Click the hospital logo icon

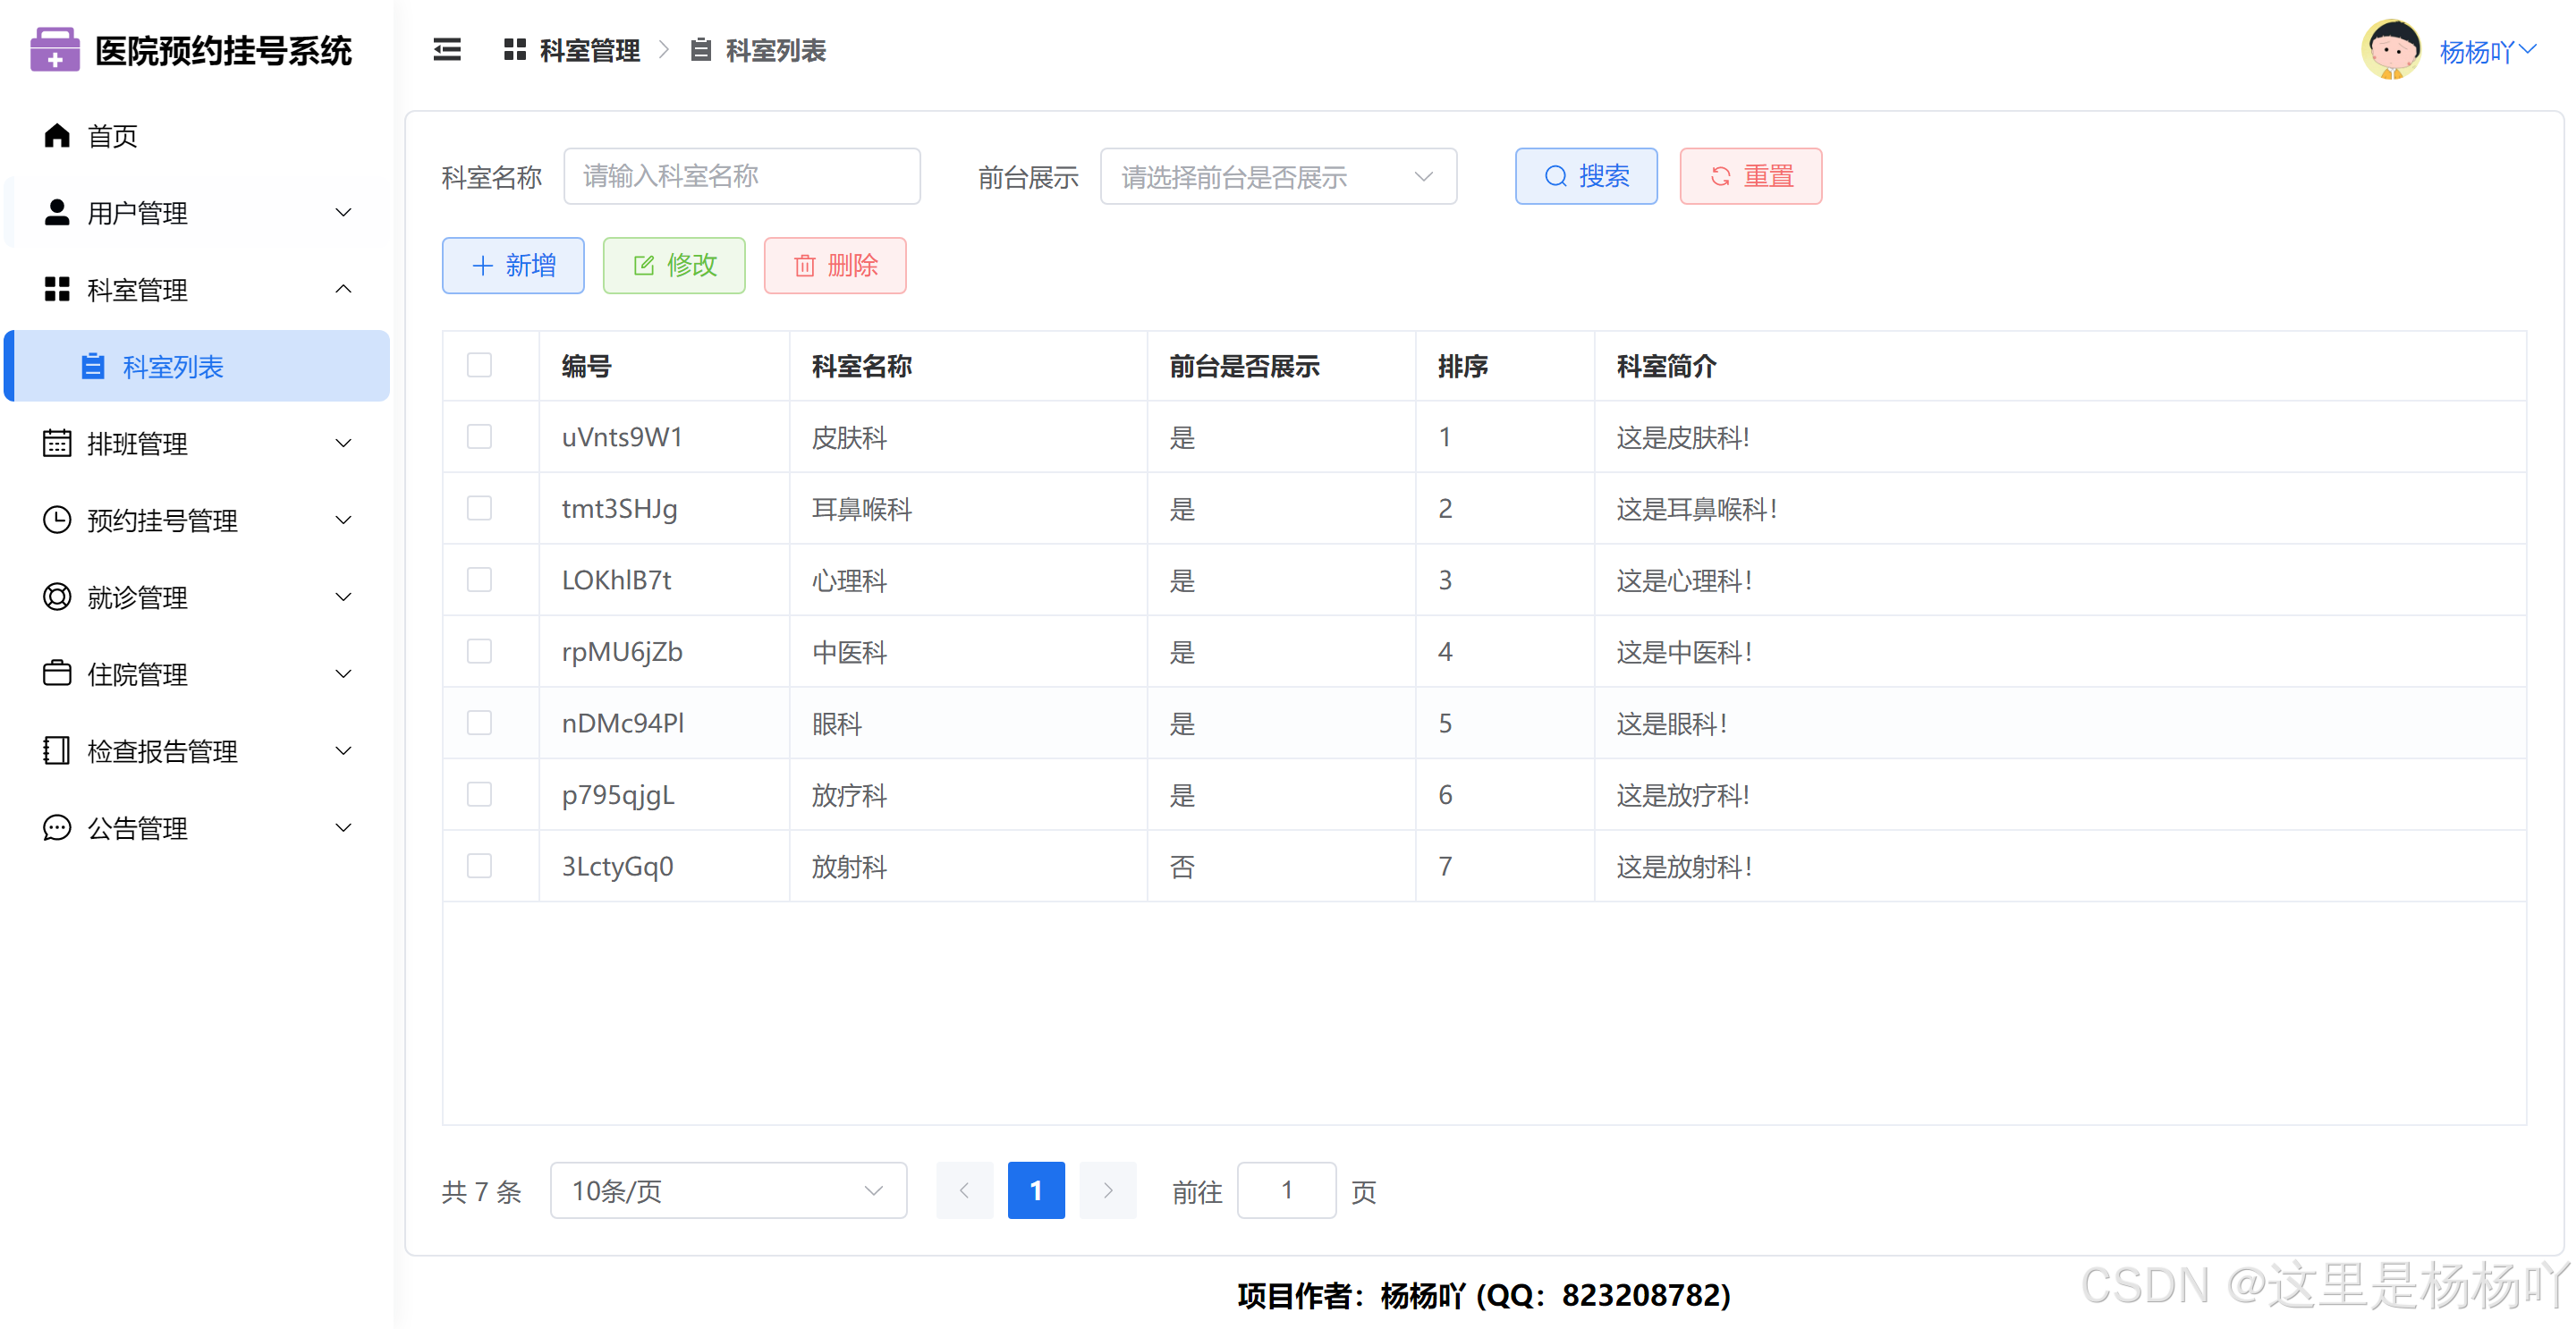(55, 50)
